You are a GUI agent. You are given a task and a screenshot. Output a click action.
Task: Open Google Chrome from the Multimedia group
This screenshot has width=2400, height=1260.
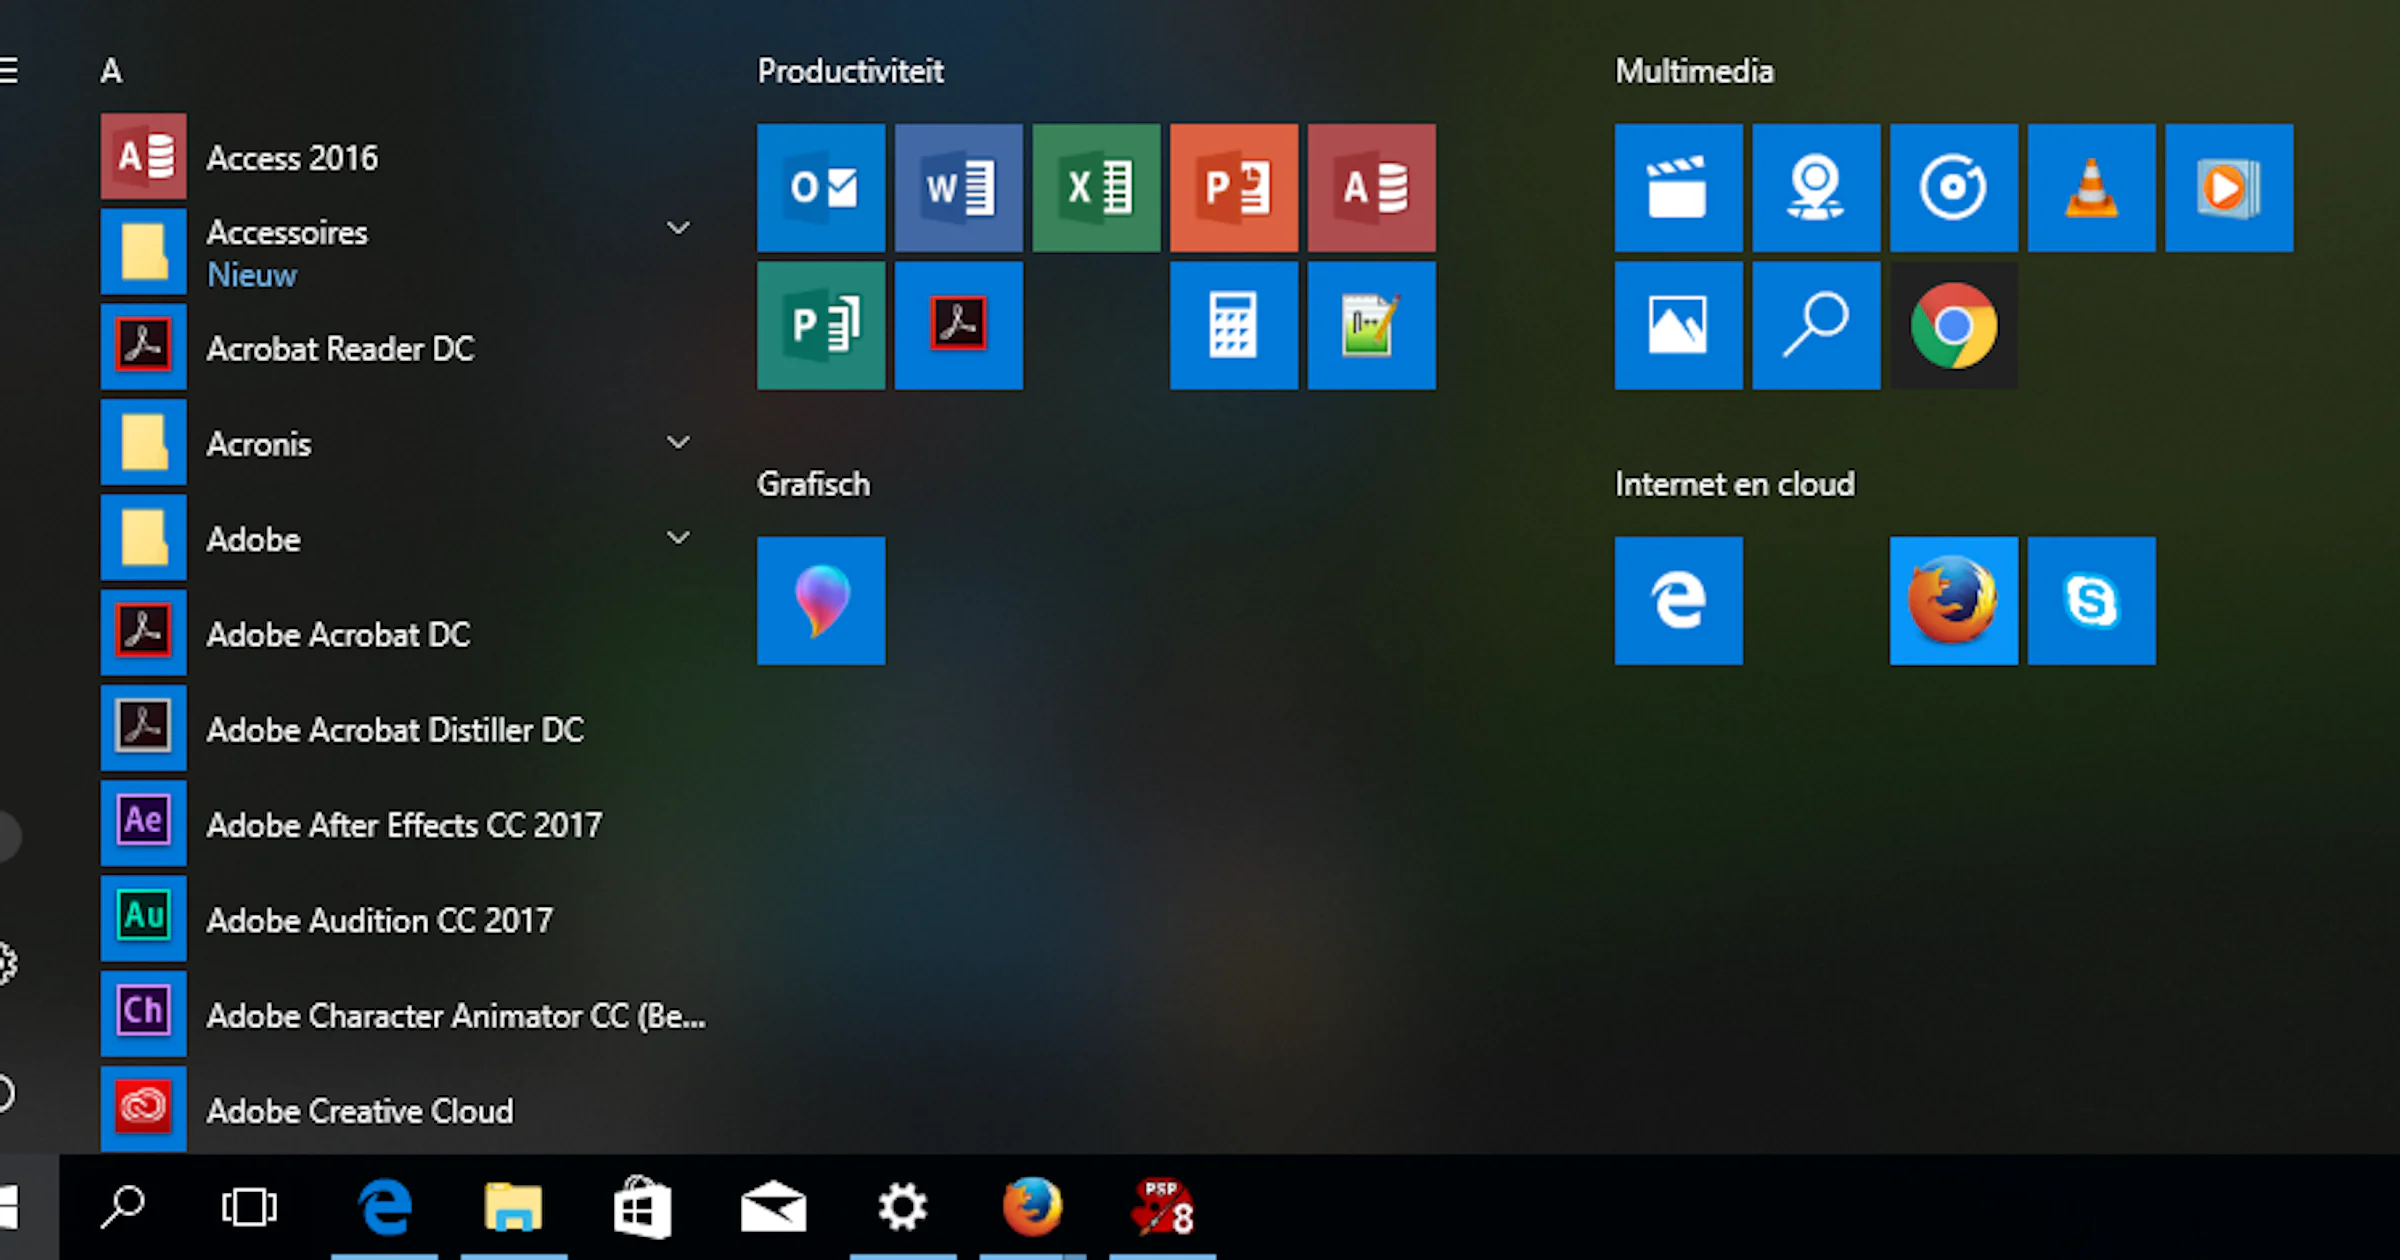[1952, 326]
